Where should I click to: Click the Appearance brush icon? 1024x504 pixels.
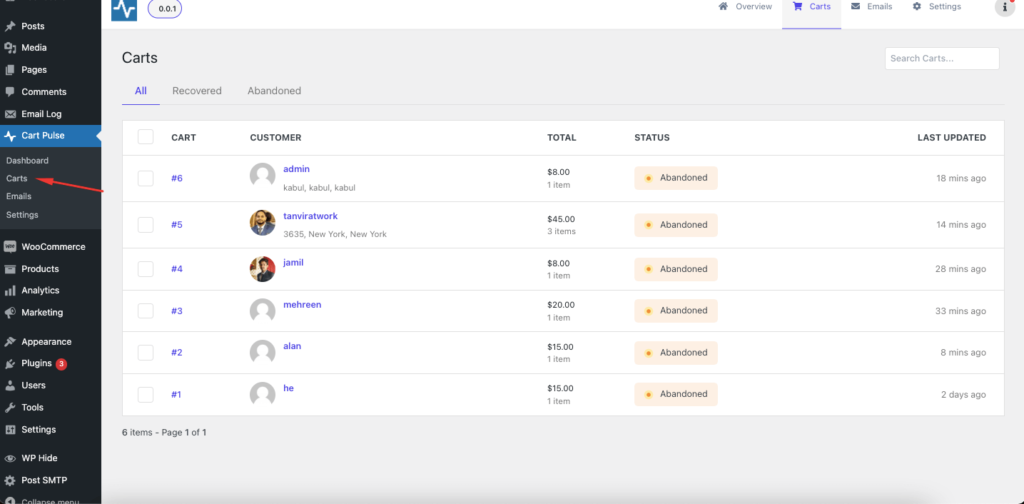10,342
